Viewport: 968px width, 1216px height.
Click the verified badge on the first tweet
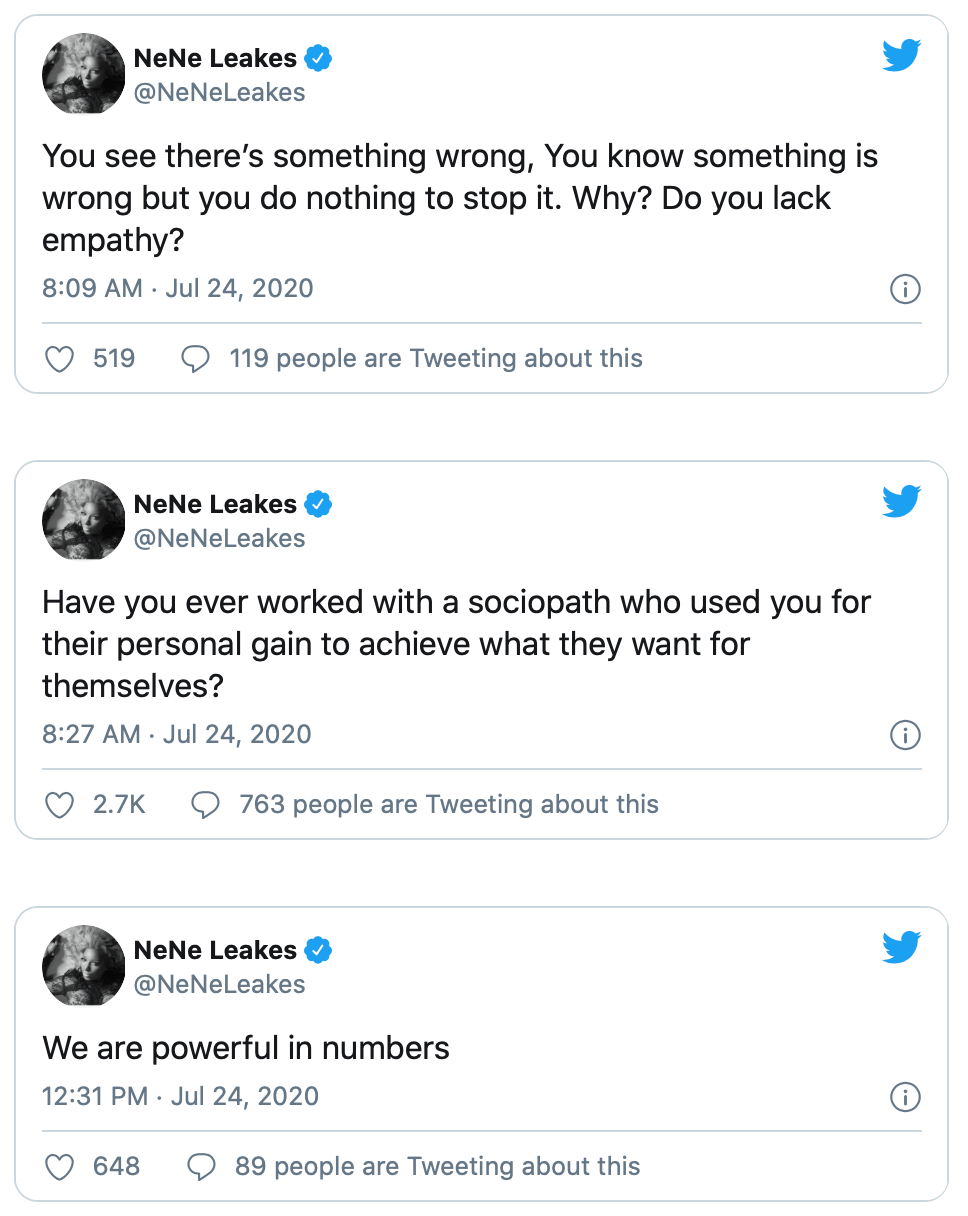pos(318,59)
